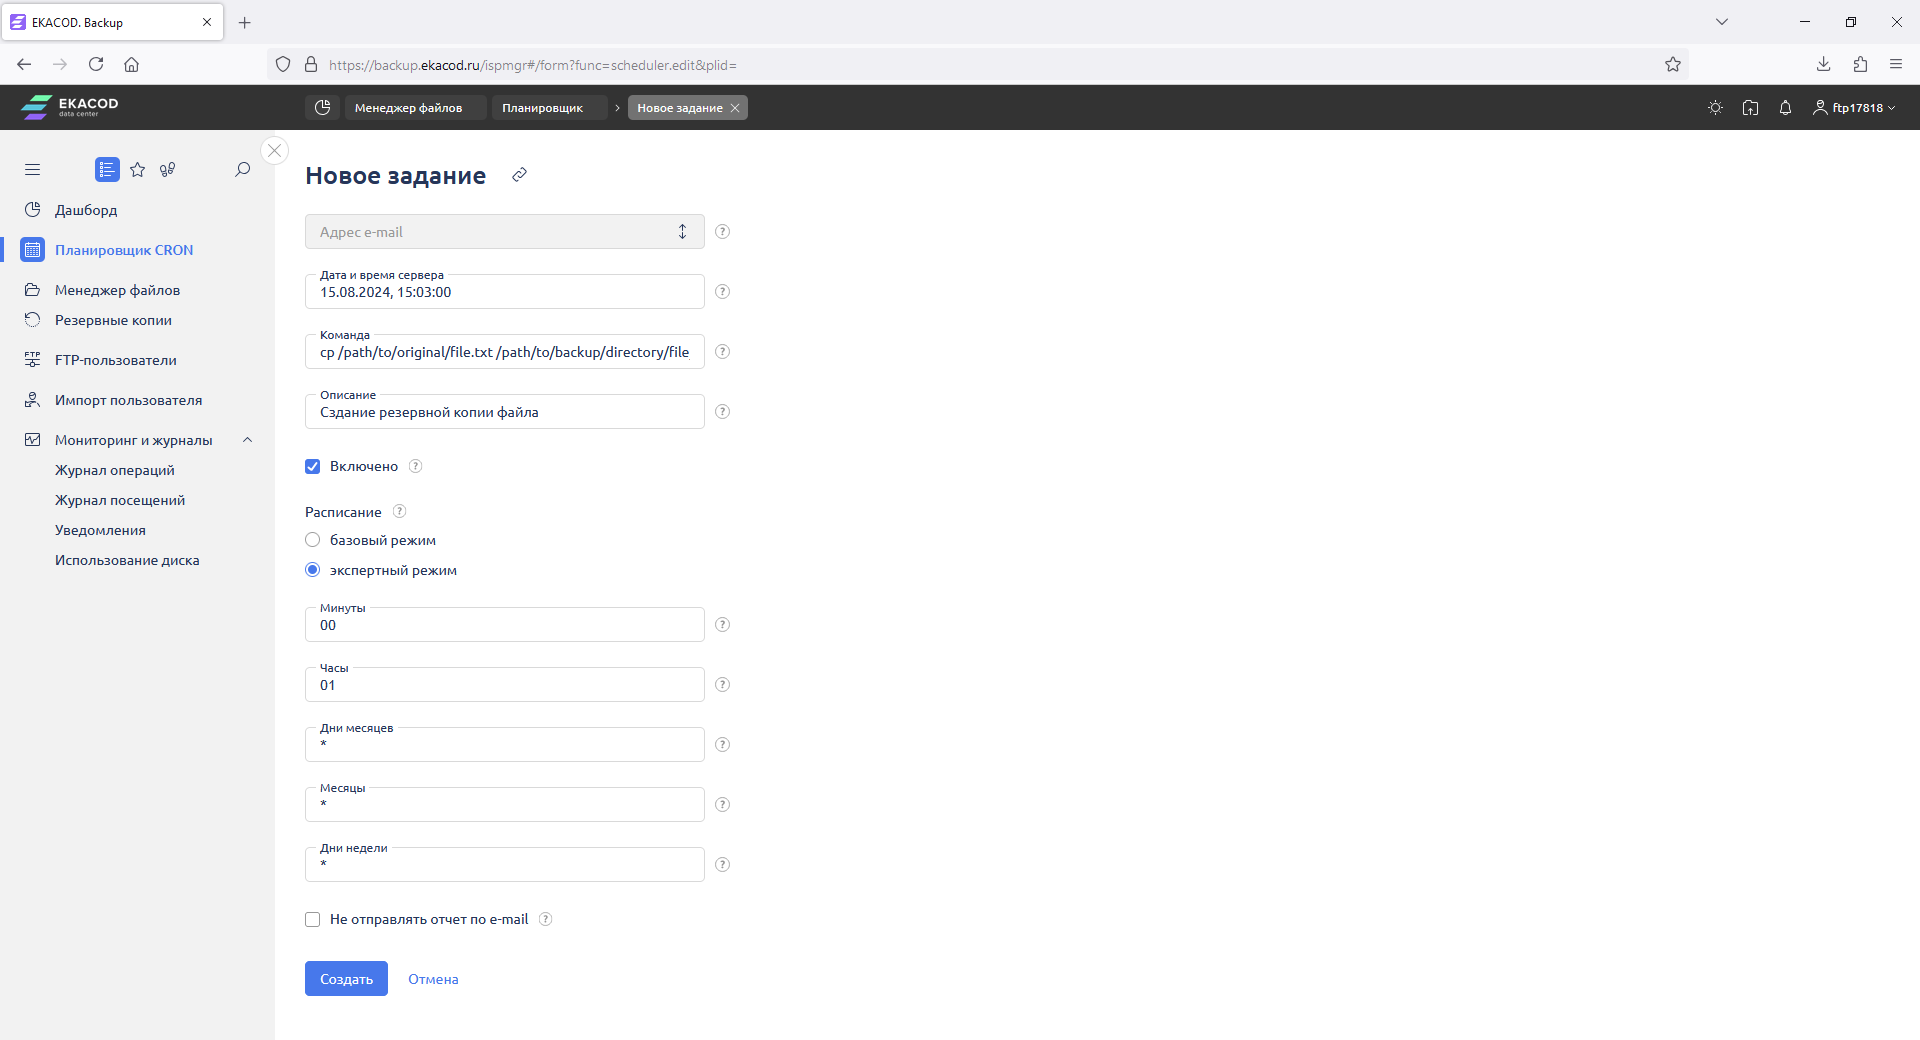Copy link icon beside Новое задание title
This screenshot has height=1040, width=1920.
tap(519, 175)
